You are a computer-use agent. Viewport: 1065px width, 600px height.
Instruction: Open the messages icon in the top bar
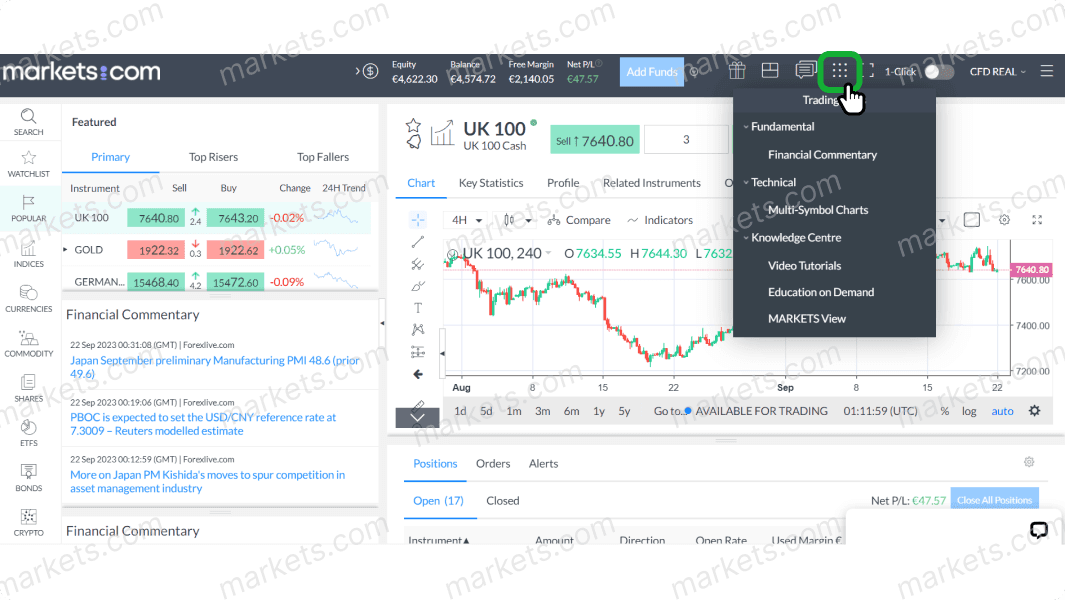(805, 71)
